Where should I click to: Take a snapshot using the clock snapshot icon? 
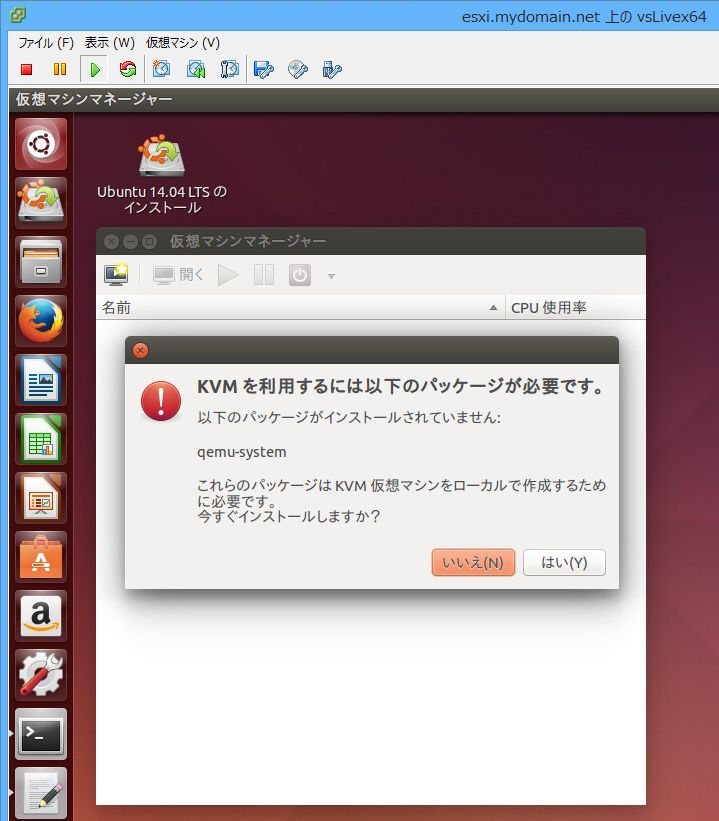click(161, 69)
